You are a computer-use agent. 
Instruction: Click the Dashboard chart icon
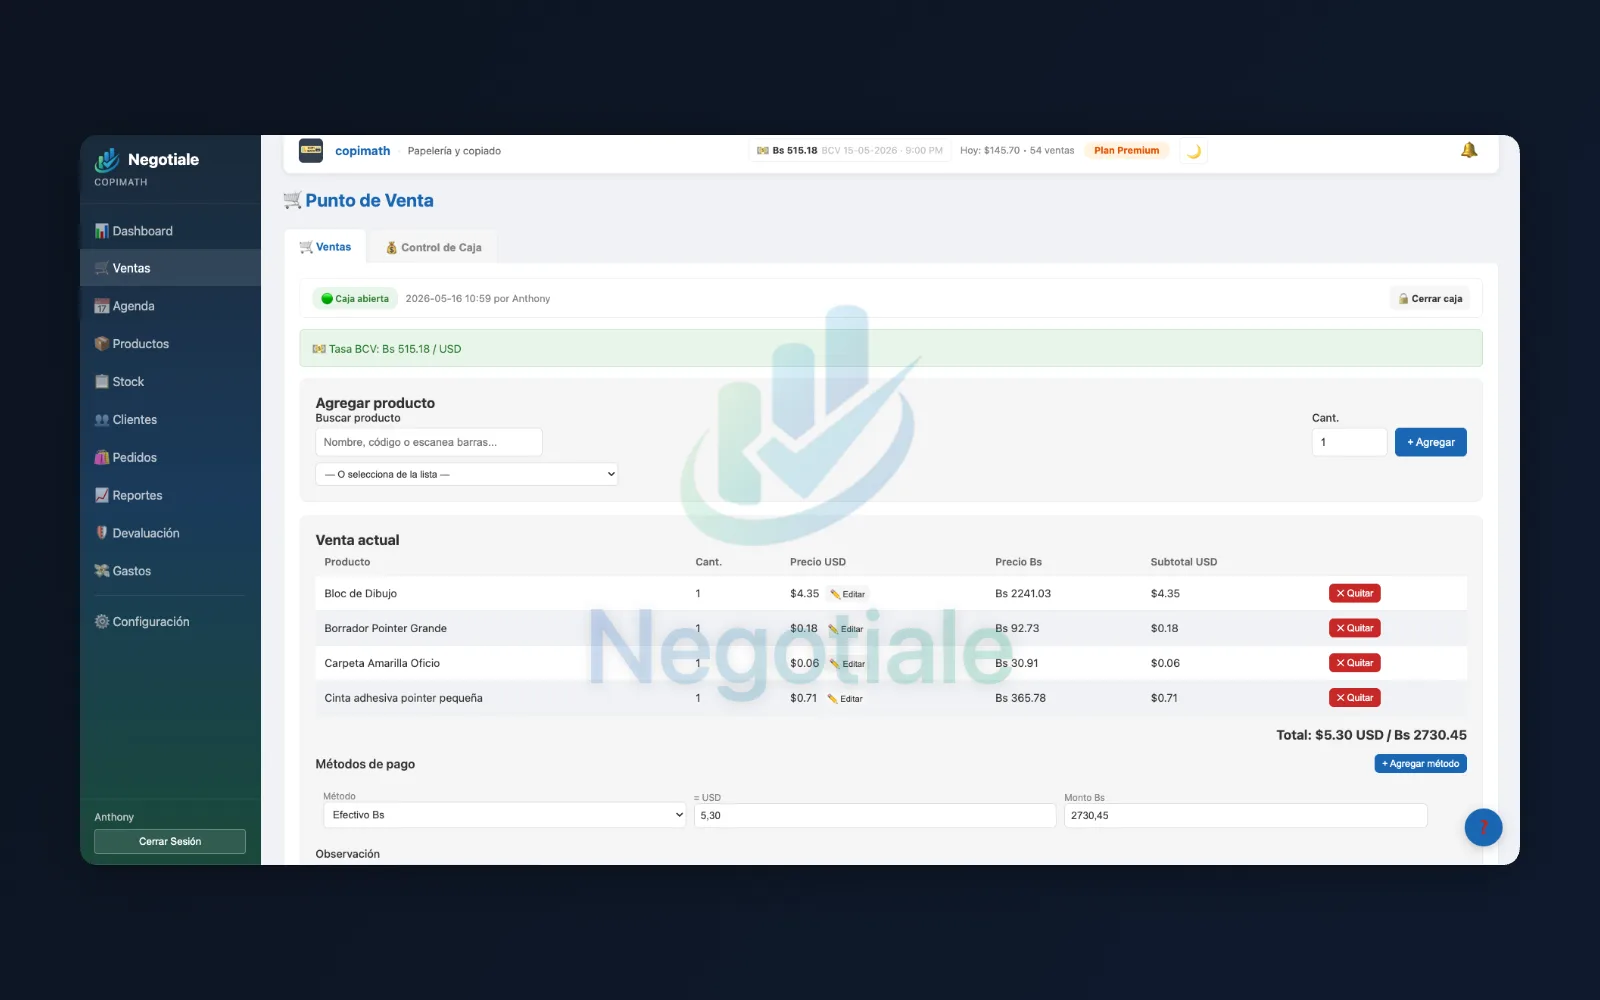[101, 231]
